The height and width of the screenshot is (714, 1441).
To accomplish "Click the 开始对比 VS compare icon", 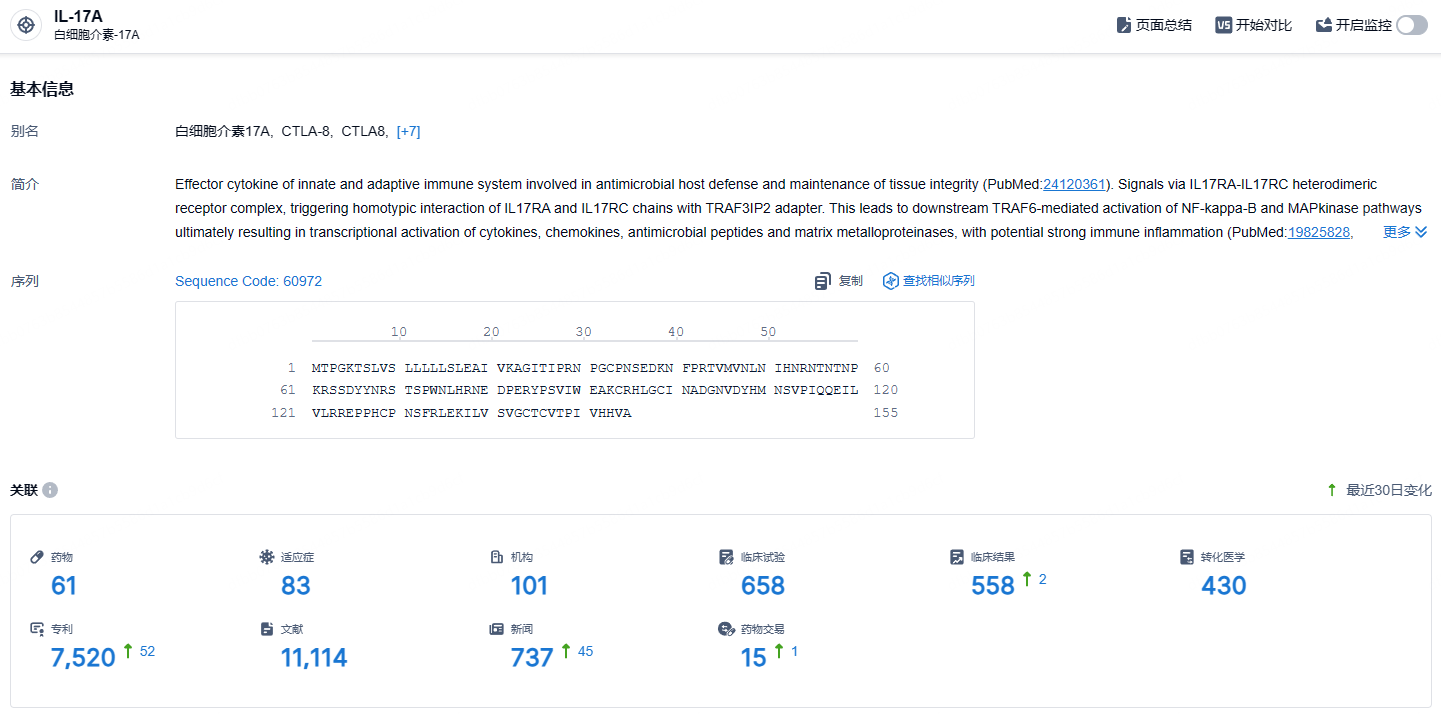I will pos(1223,25).
